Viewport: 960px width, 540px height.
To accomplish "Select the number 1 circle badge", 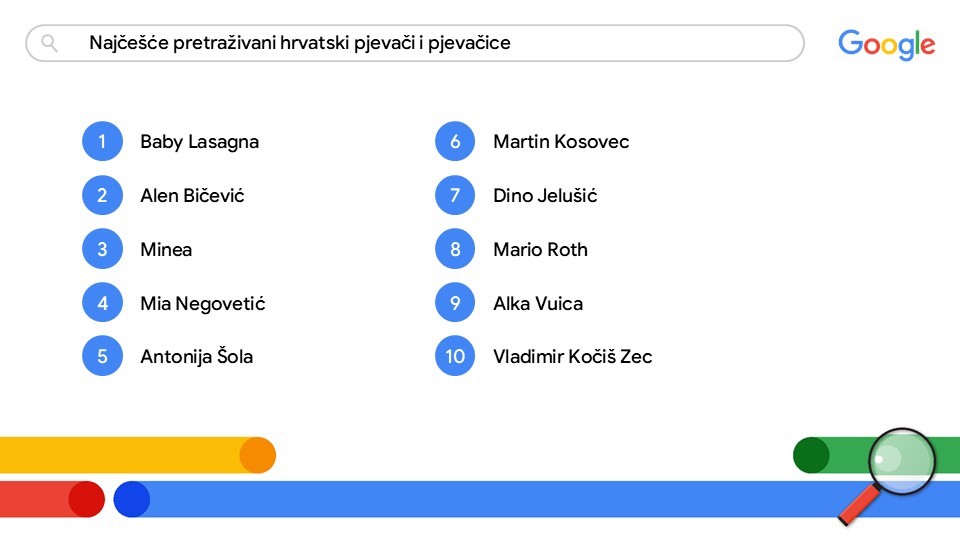I will coord(102,141).
